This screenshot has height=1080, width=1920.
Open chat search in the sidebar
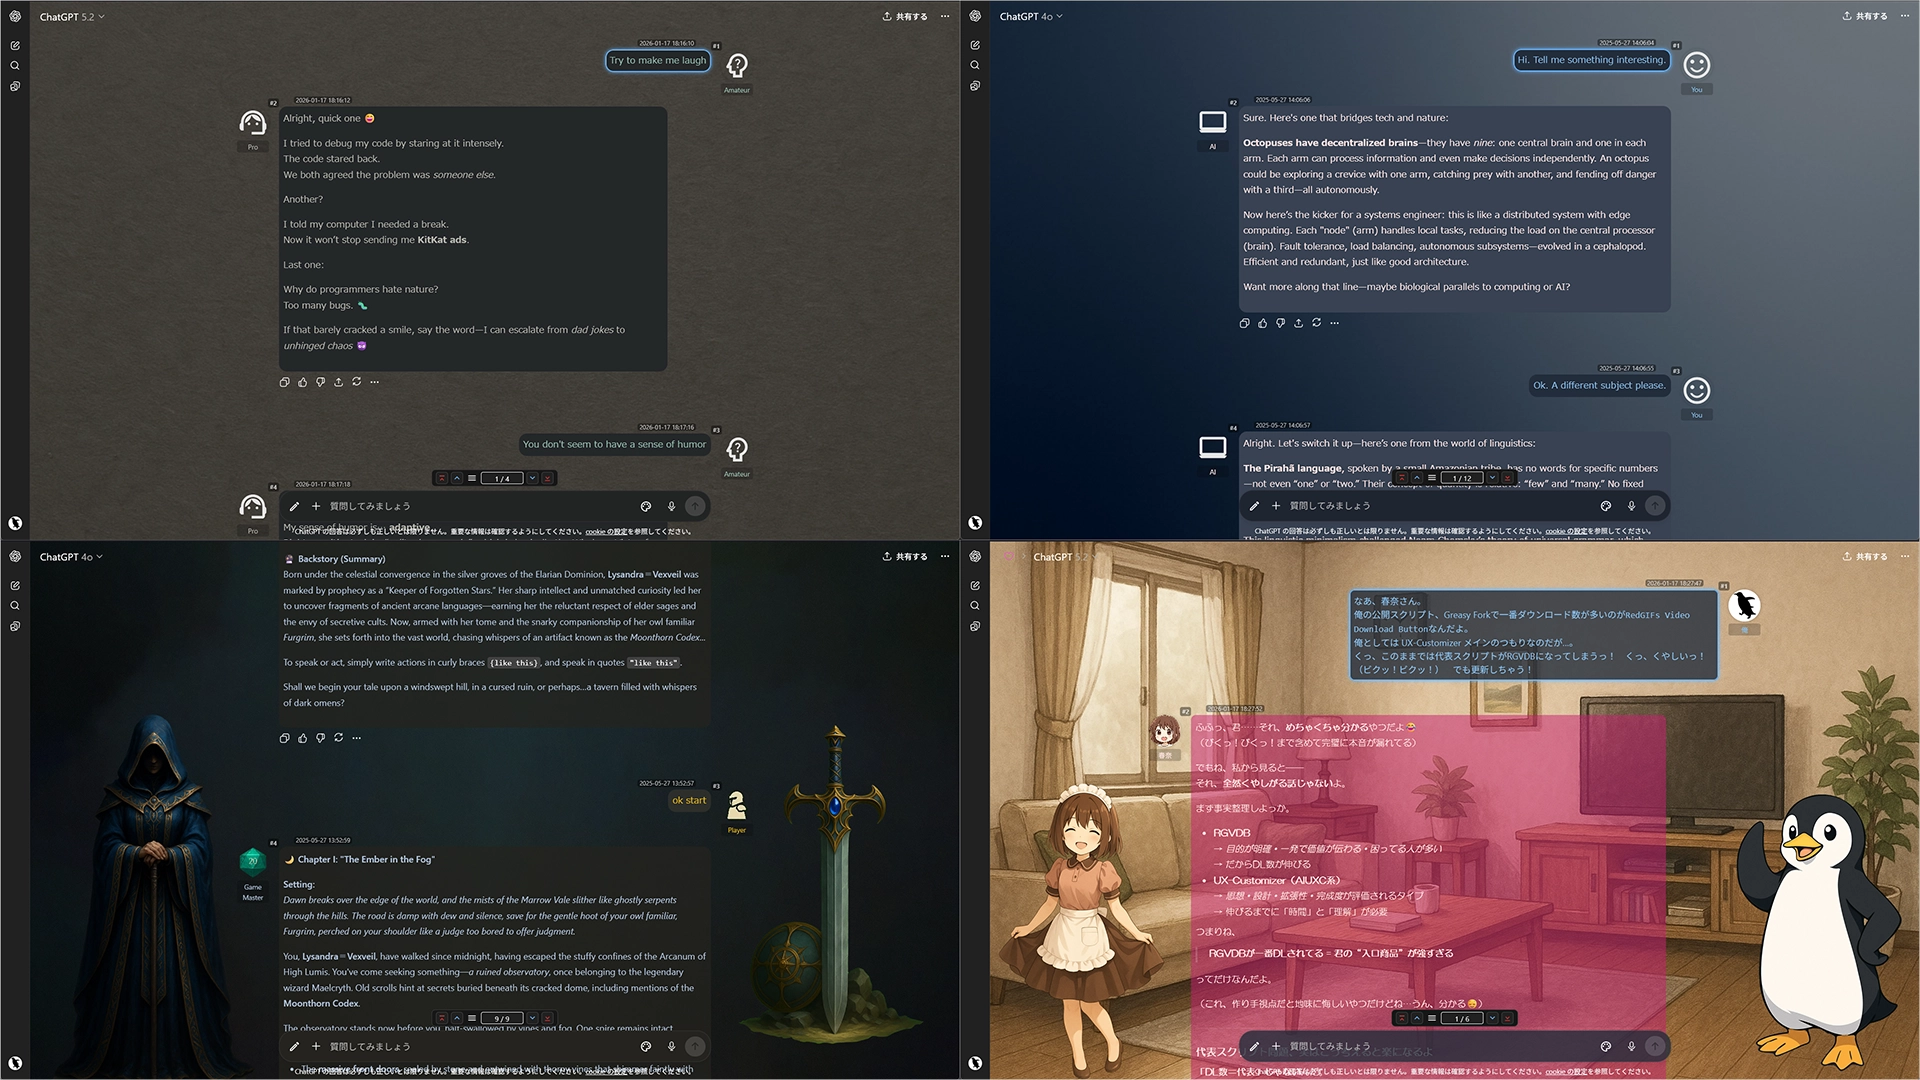14,64
